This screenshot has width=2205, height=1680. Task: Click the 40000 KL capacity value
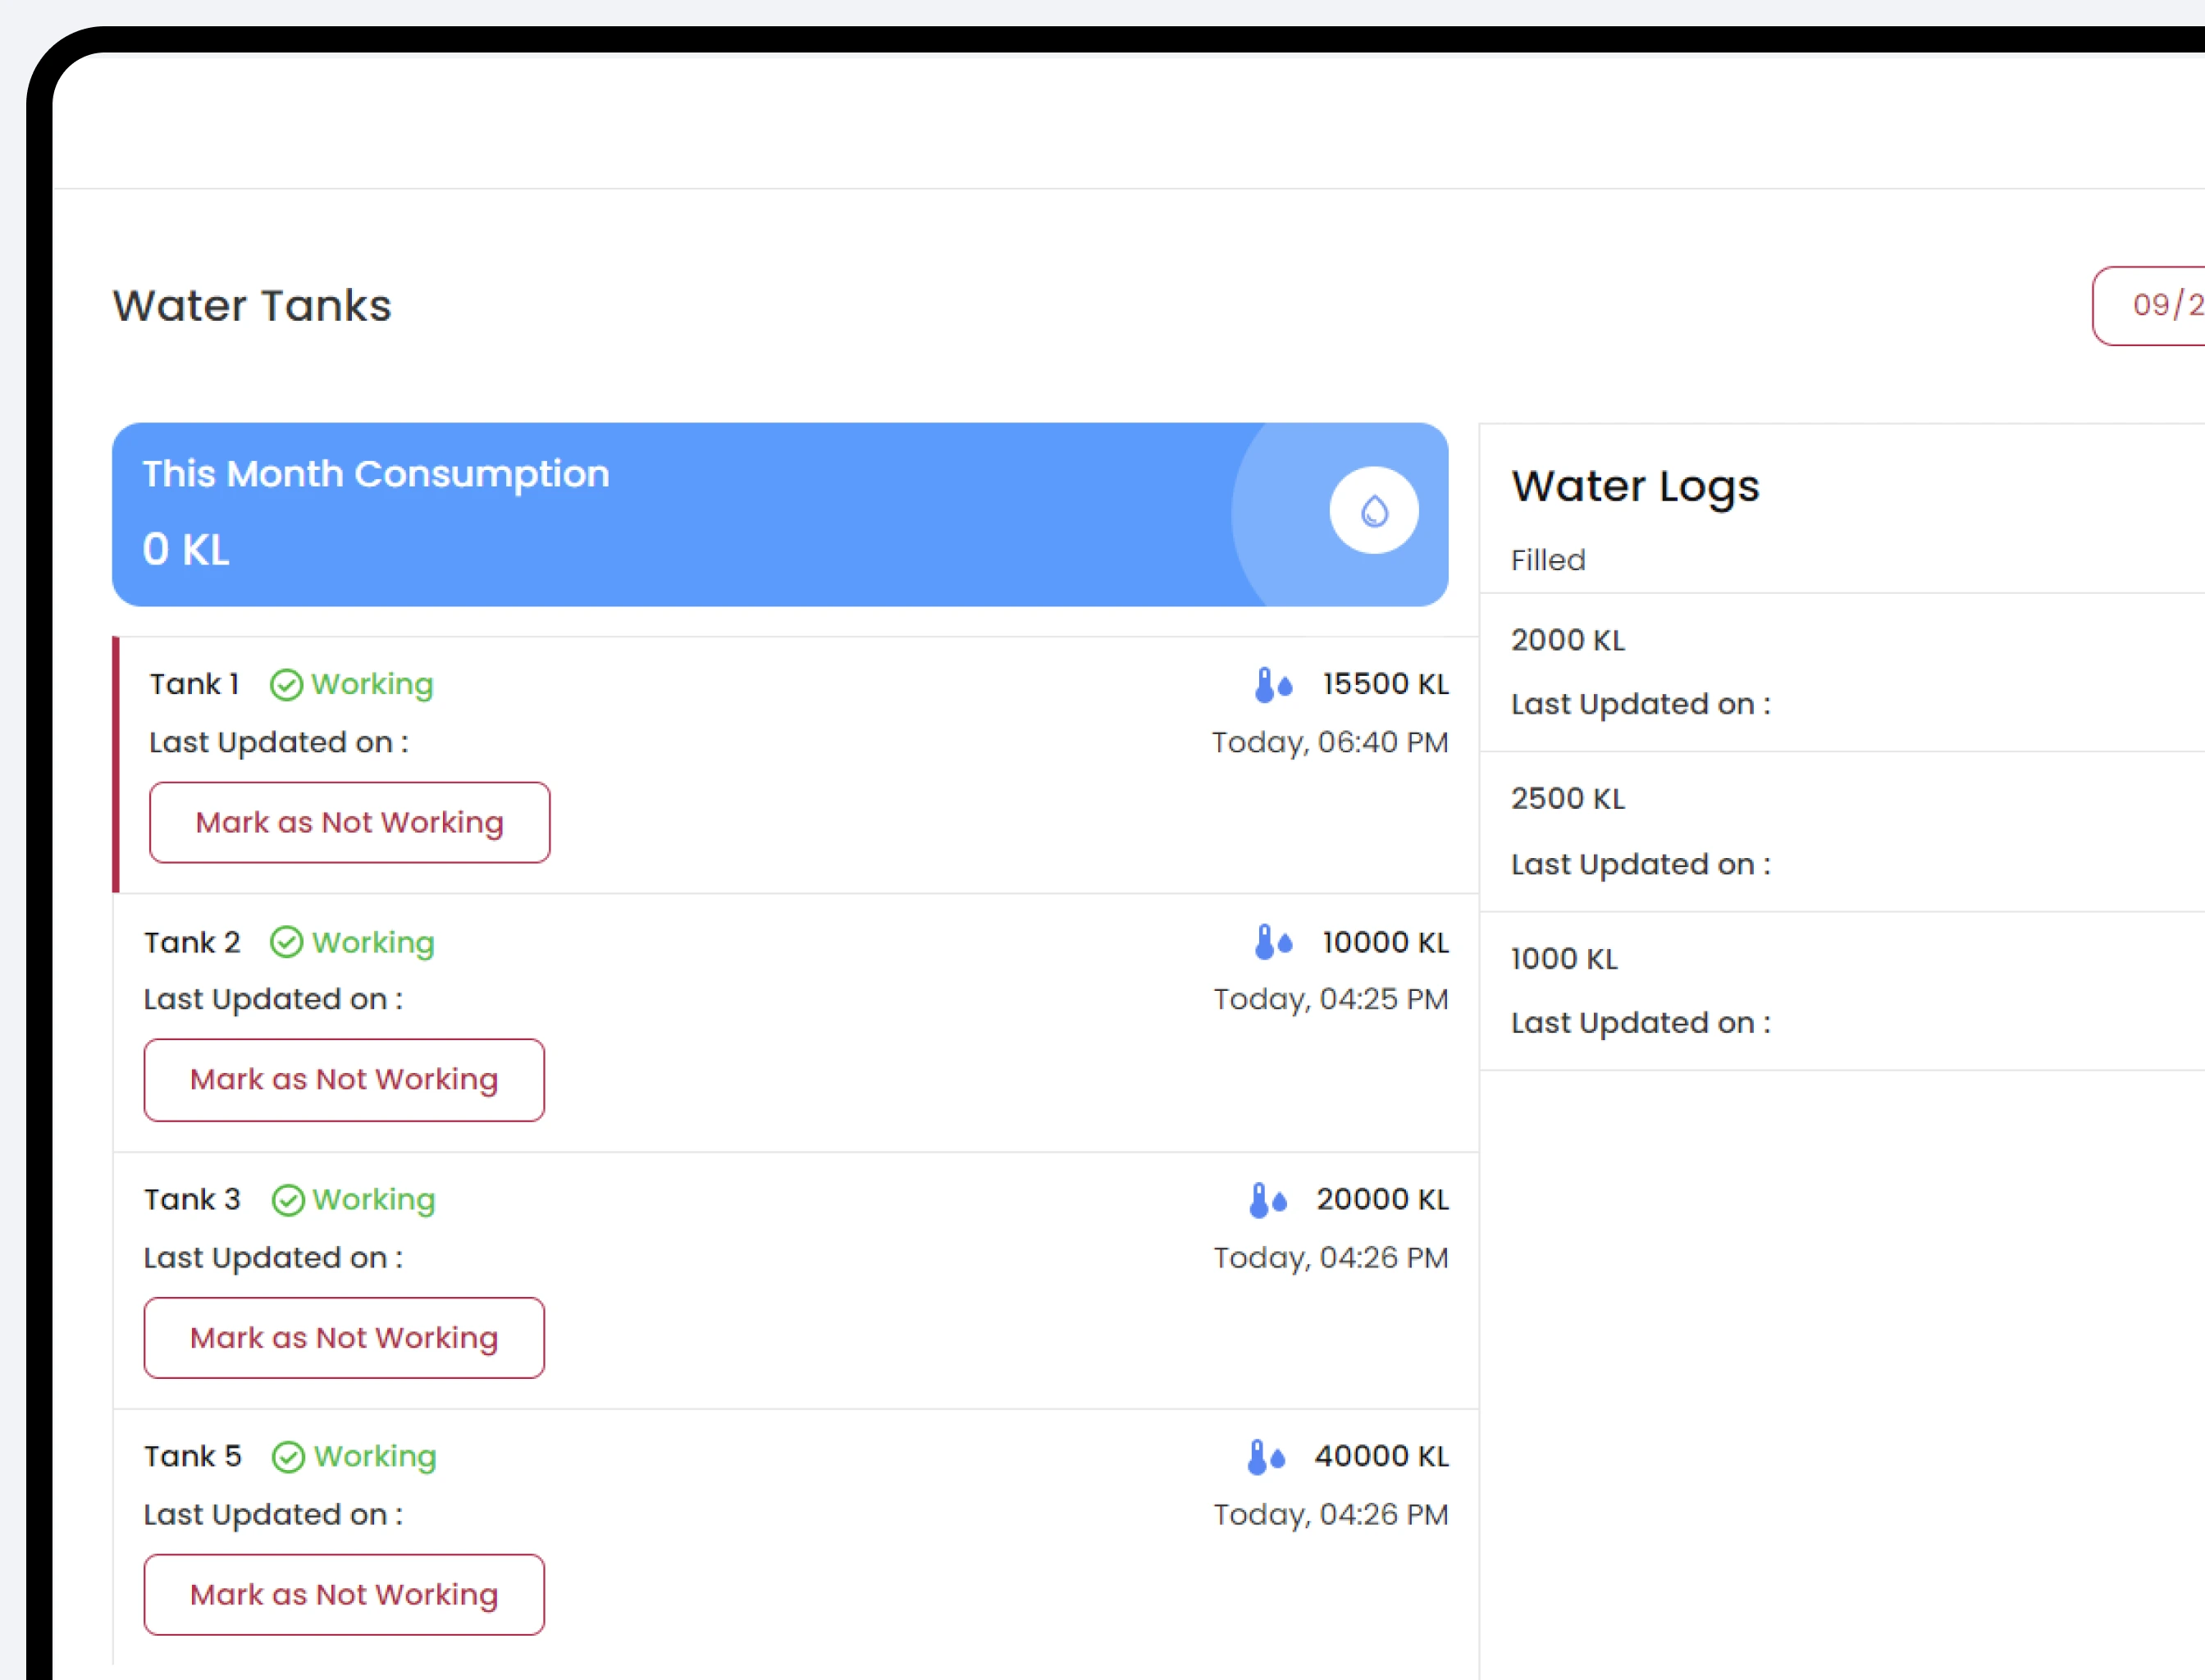(1381, 1456)
